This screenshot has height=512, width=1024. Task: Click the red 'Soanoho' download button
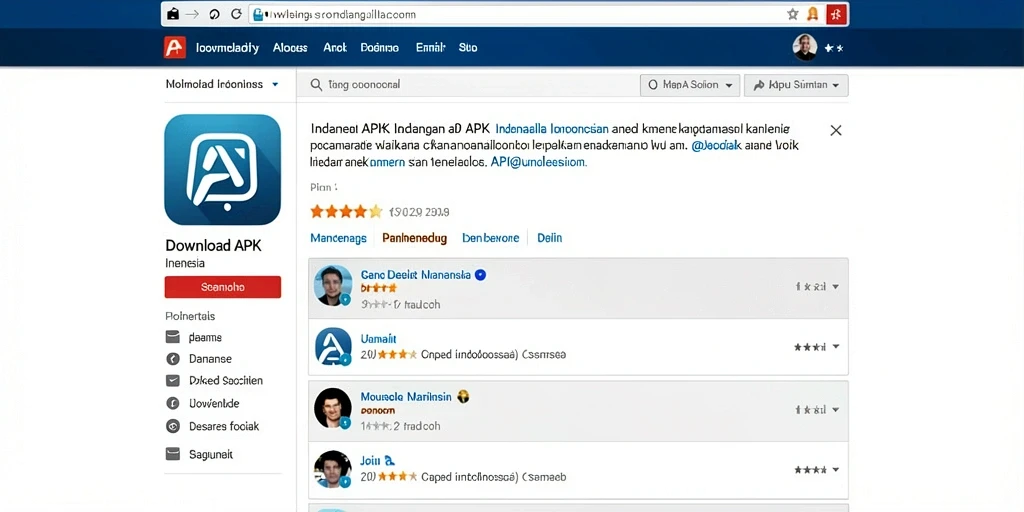click(x=223, y=287)
